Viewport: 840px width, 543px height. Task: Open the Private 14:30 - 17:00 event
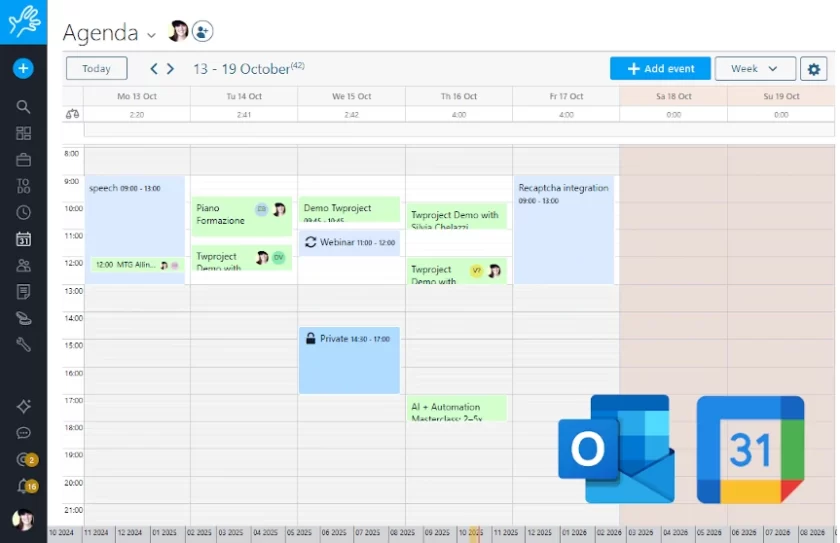(349, 359)
